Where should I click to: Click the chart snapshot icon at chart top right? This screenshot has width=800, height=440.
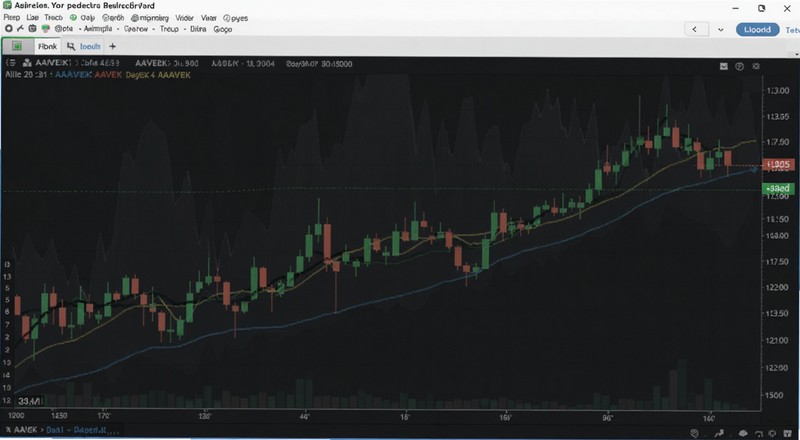pyautogui.click(x=723, y=66)
